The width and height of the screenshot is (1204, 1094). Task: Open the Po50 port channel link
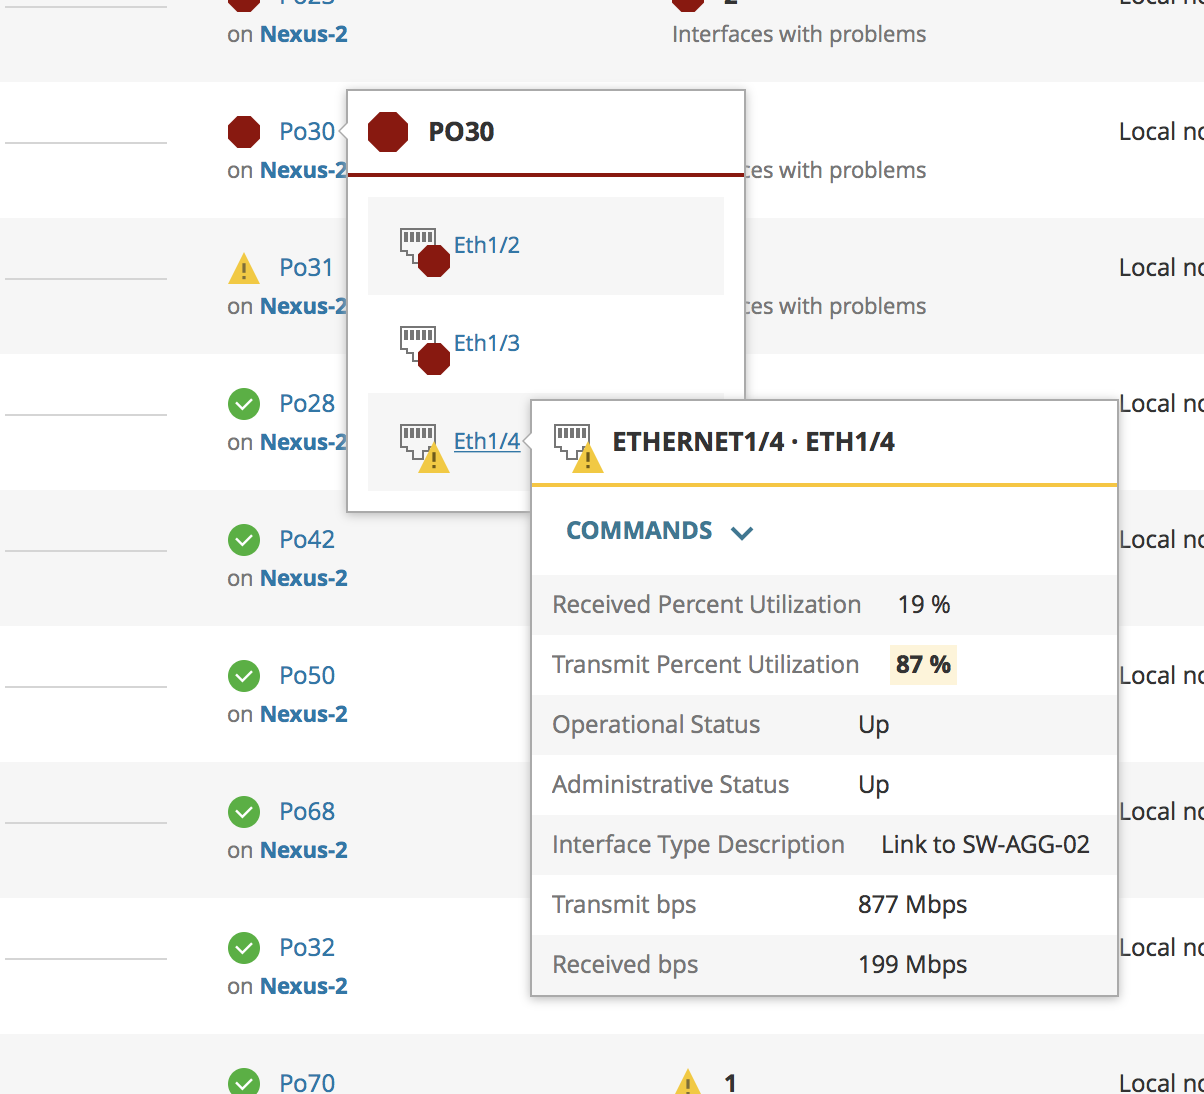307,676
